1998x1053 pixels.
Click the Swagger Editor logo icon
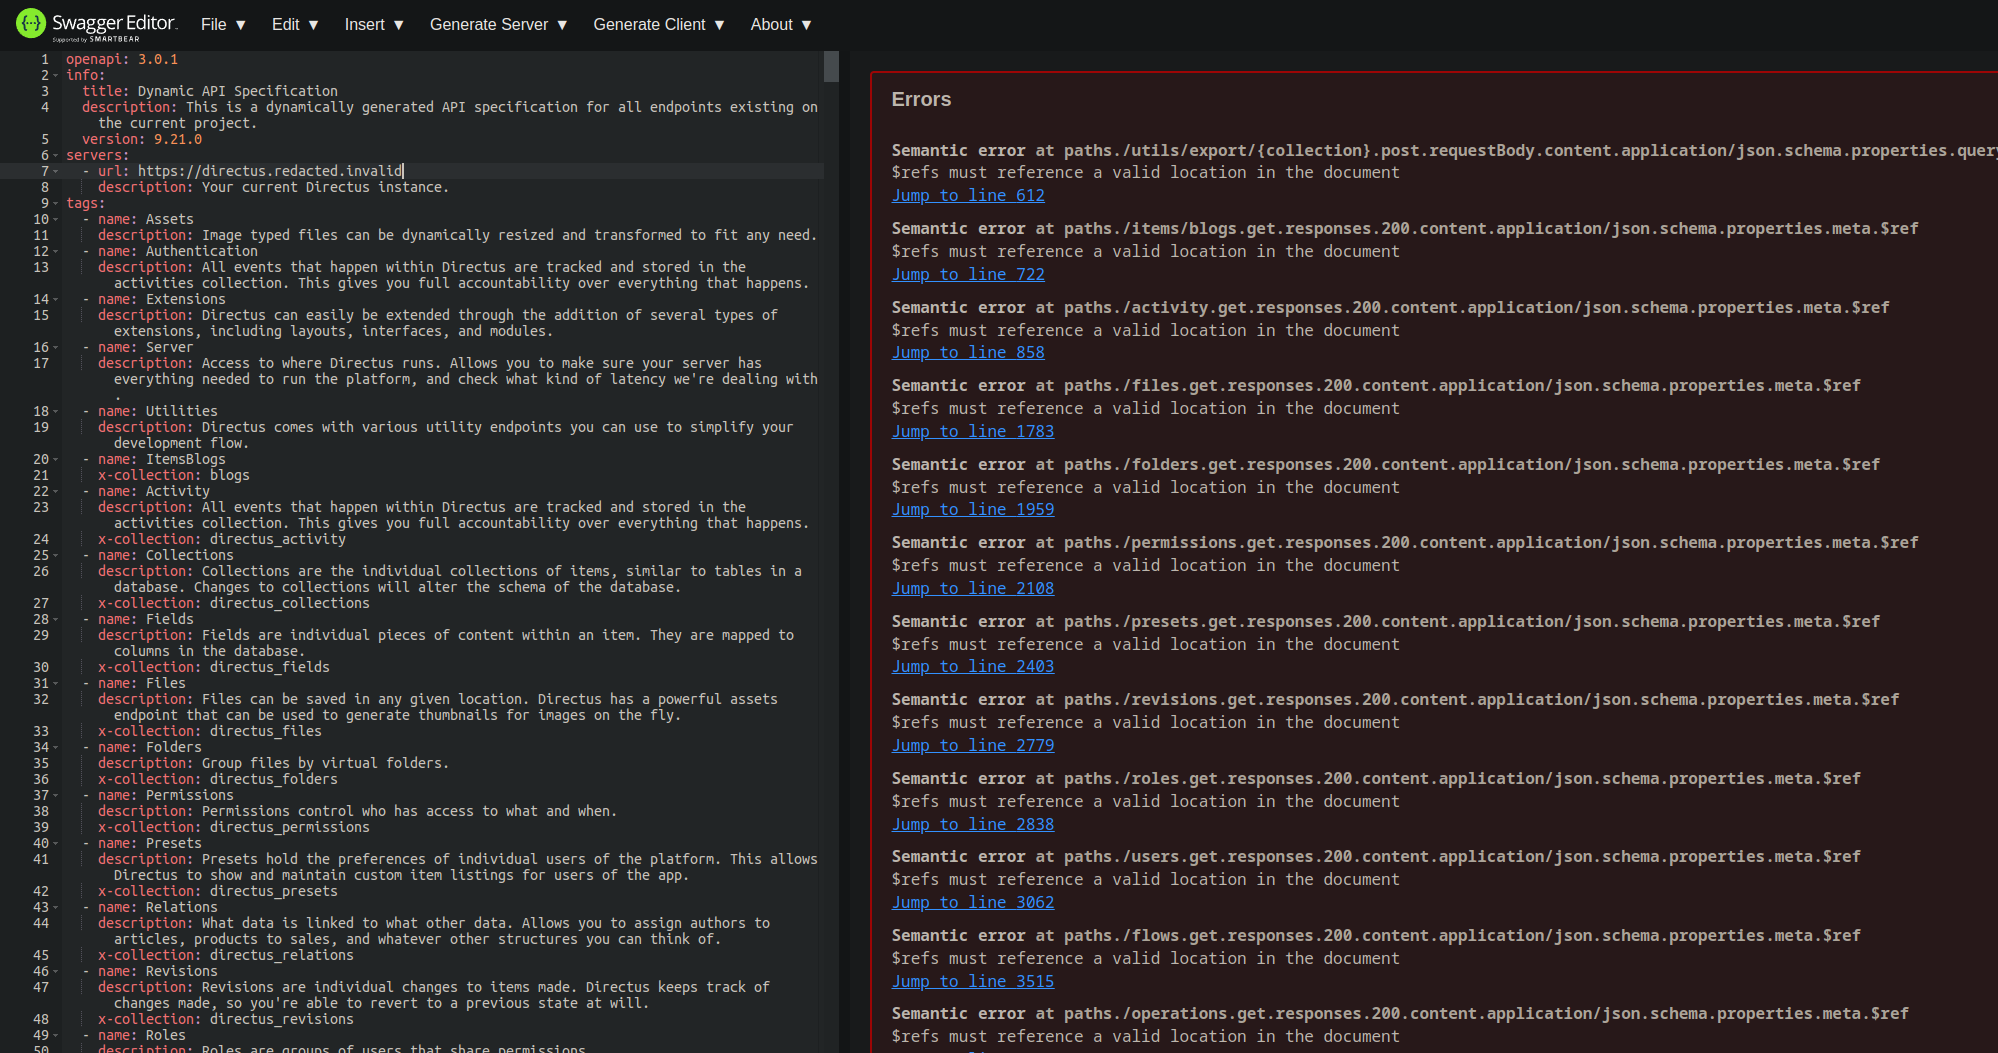coord(31,23)
